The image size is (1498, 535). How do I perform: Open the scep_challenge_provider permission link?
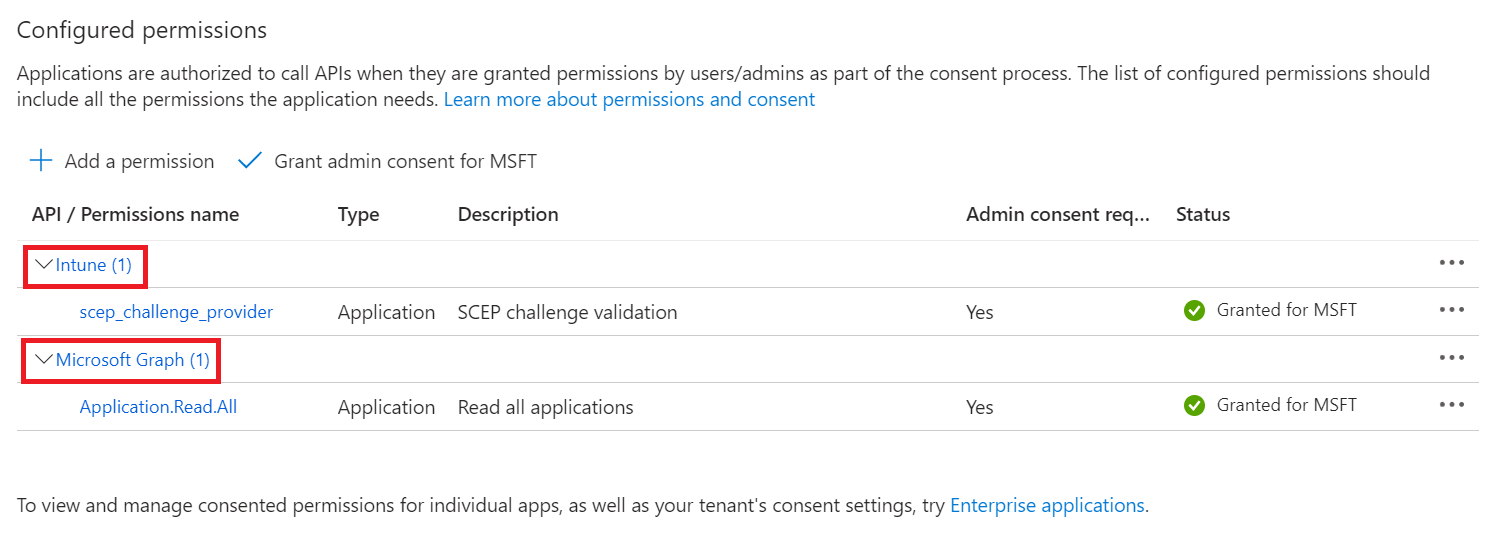click(176, 312)
